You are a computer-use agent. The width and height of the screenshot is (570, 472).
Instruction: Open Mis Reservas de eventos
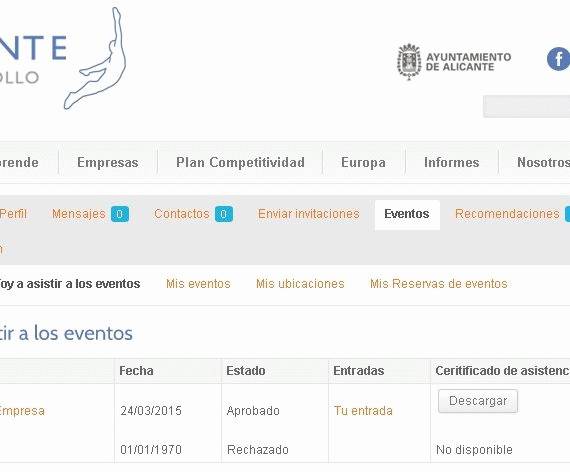(439, 284)
